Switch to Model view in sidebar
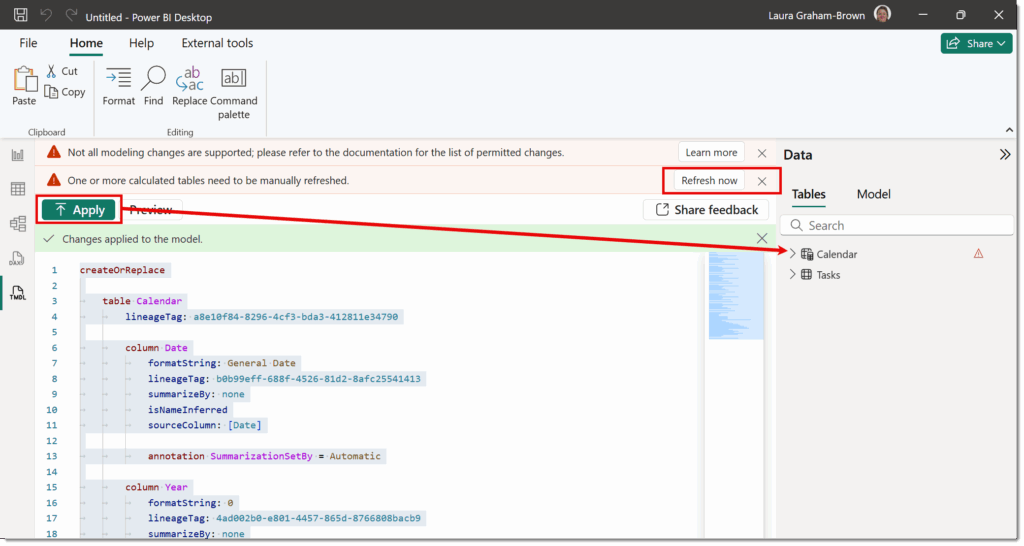The width and height of the screenshot is (1024, 546). [x=18, y=223]
